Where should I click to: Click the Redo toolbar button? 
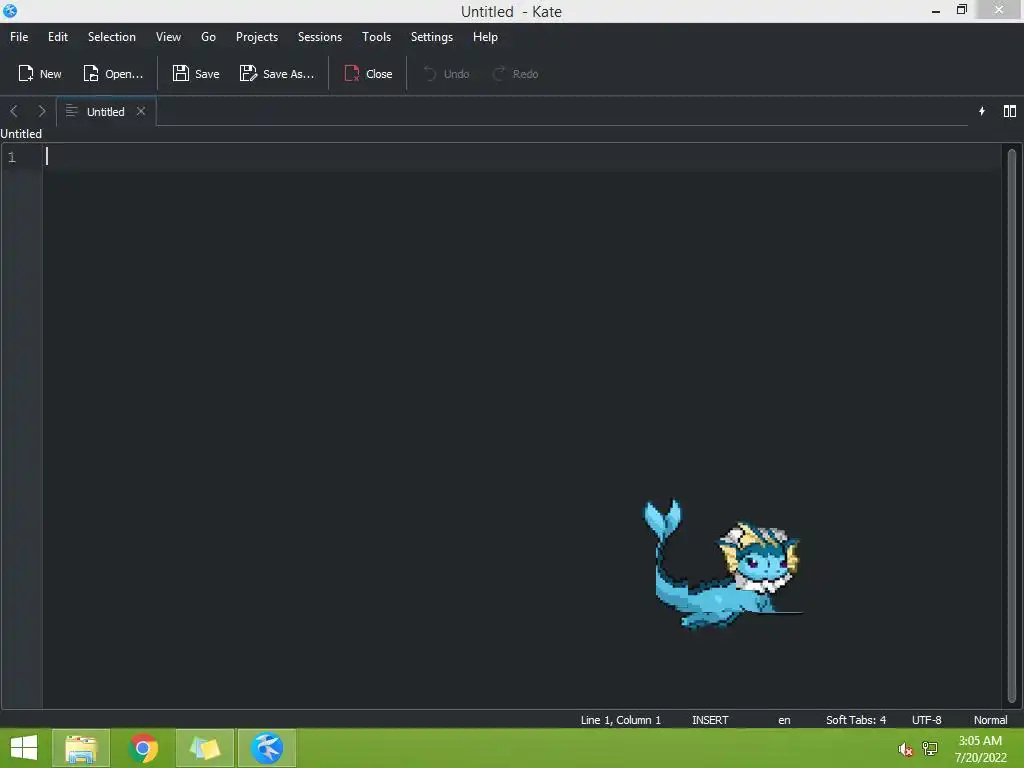(x=515, y=74)
